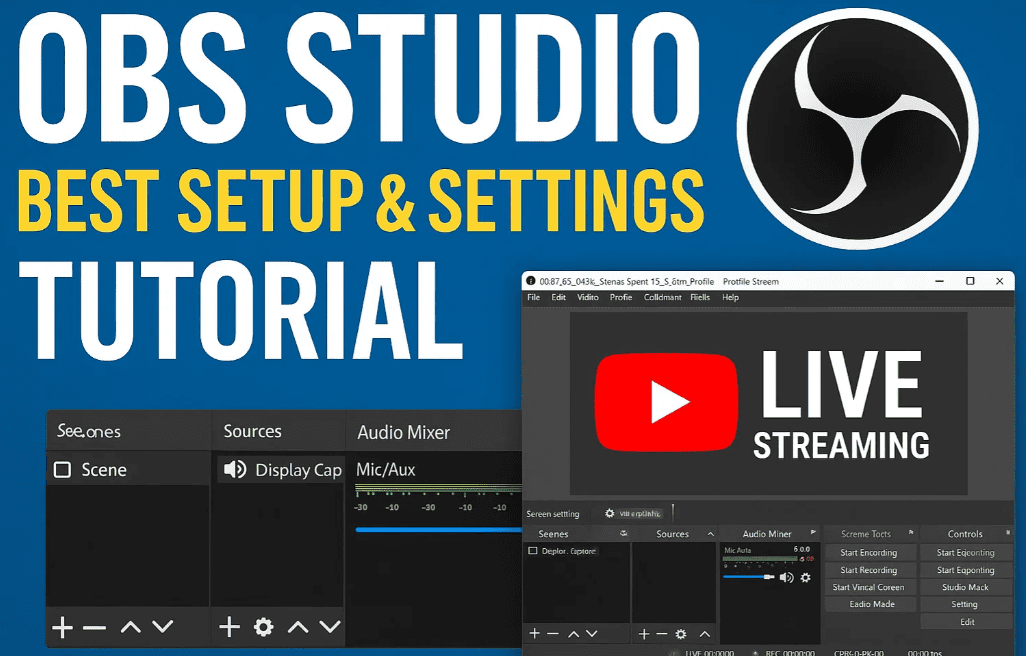Open the Profile menu
This screenshot has width=1026, height=656.
(621, 297)
